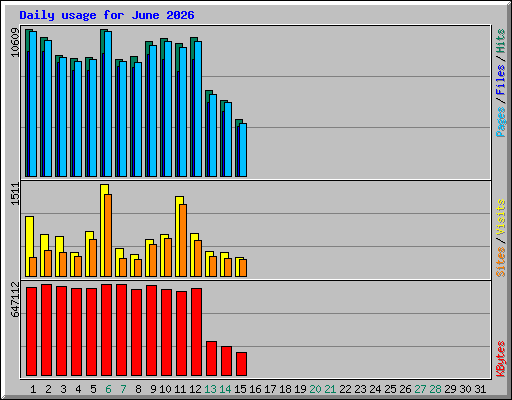Click day 12 on the date axis
This screenshot has height=400, width=512.
click(195, 389)
